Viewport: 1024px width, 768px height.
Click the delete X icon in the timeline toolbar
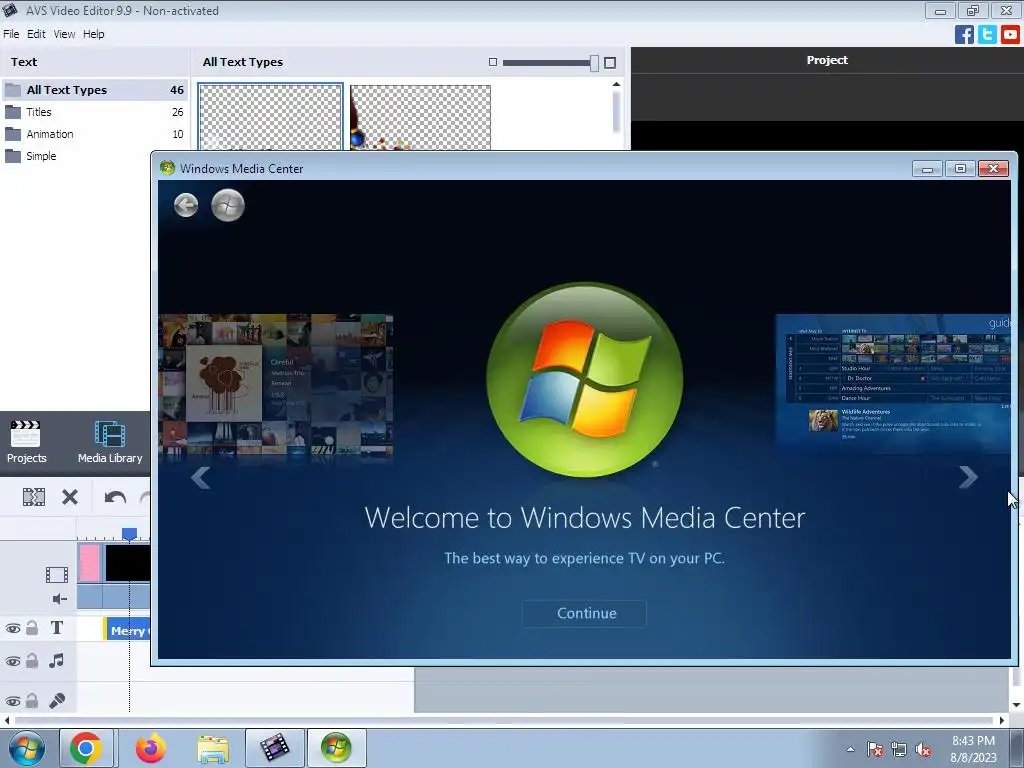pos(70,497)
